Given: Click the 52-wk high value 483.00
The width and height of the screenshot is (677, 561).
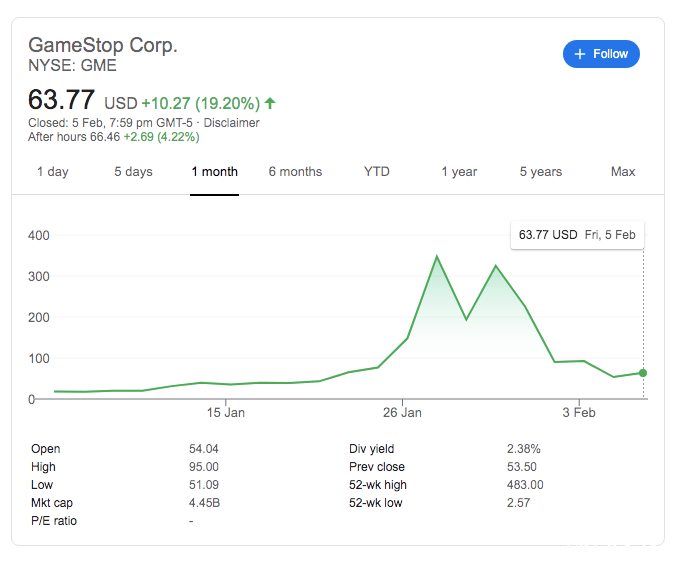Looking at the screenshot, I should point(525,485).
